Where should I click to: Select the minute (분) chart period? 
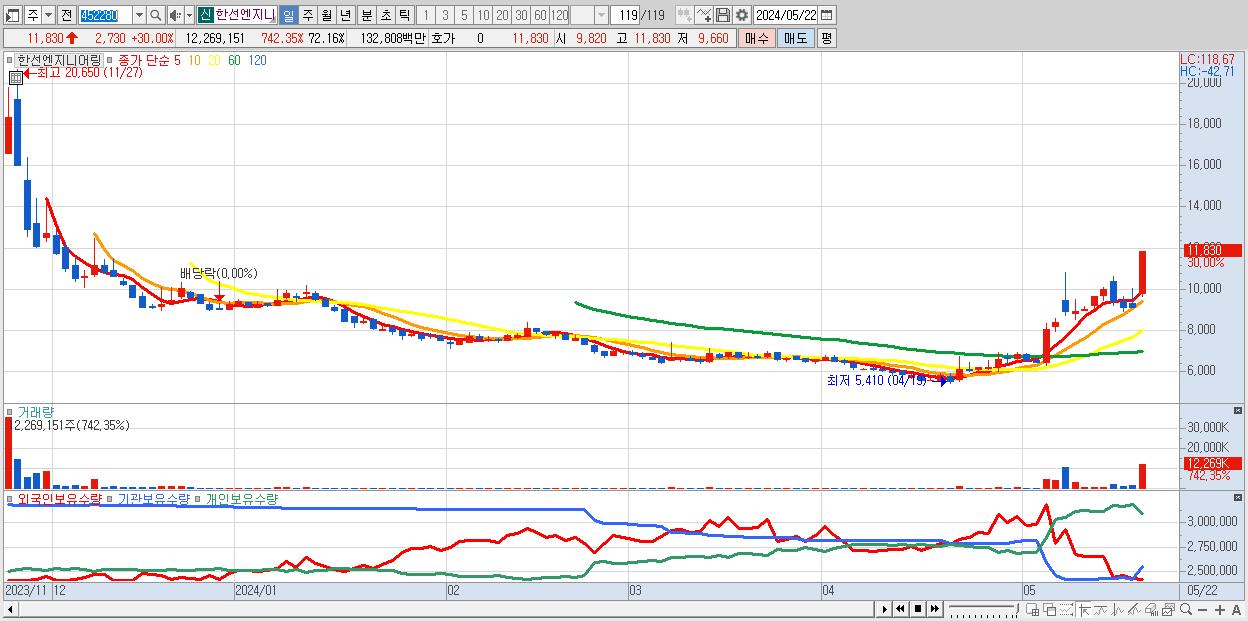[366, 15]
